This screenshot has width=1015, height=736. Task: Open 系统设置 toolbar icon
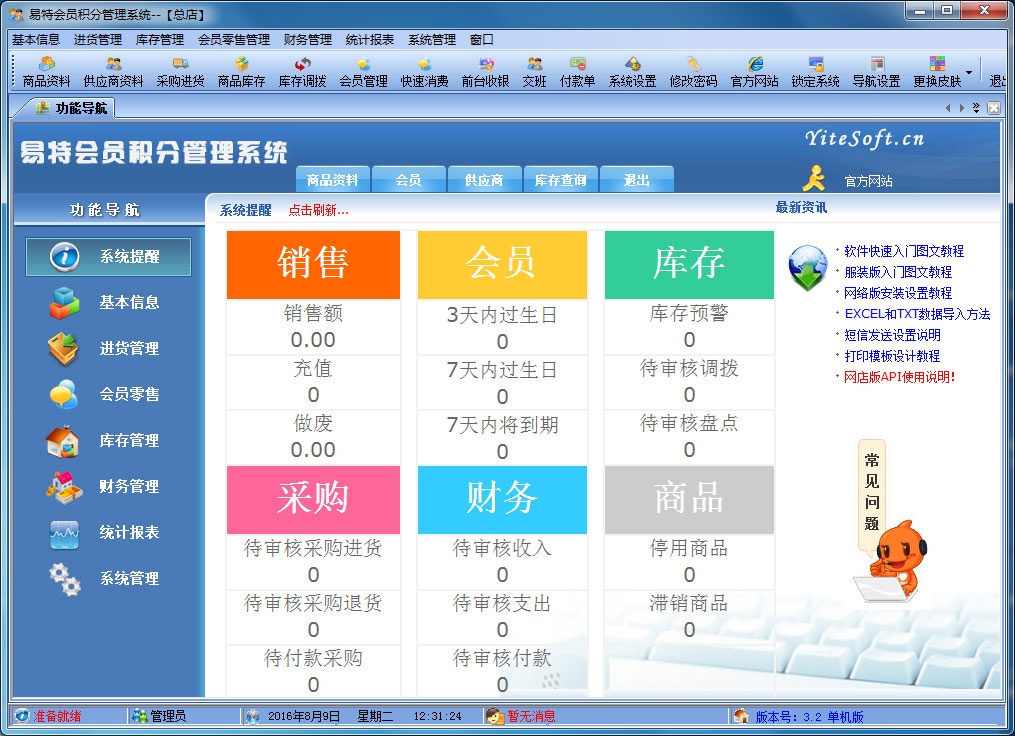632,72
